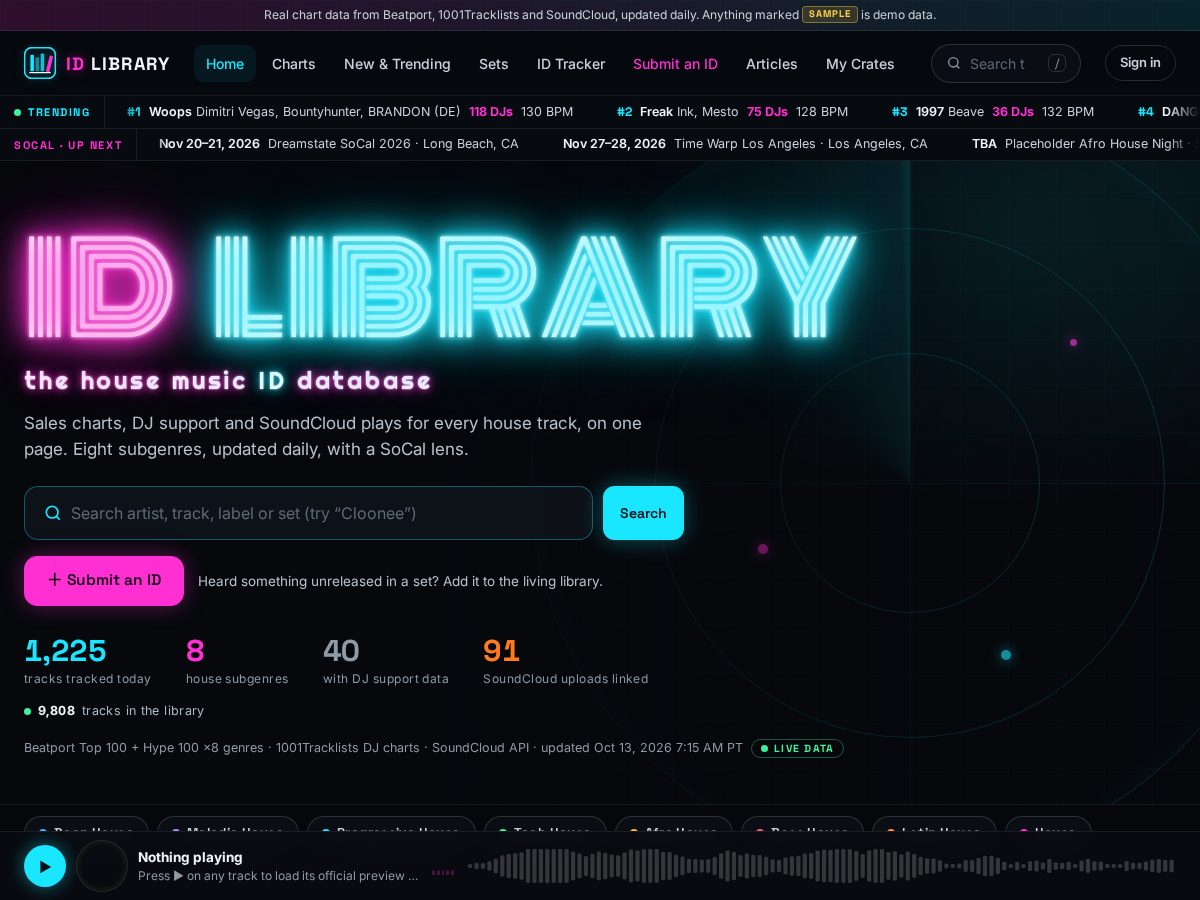Click the Nov 27–28, 2026 event date

coord(614,144)
